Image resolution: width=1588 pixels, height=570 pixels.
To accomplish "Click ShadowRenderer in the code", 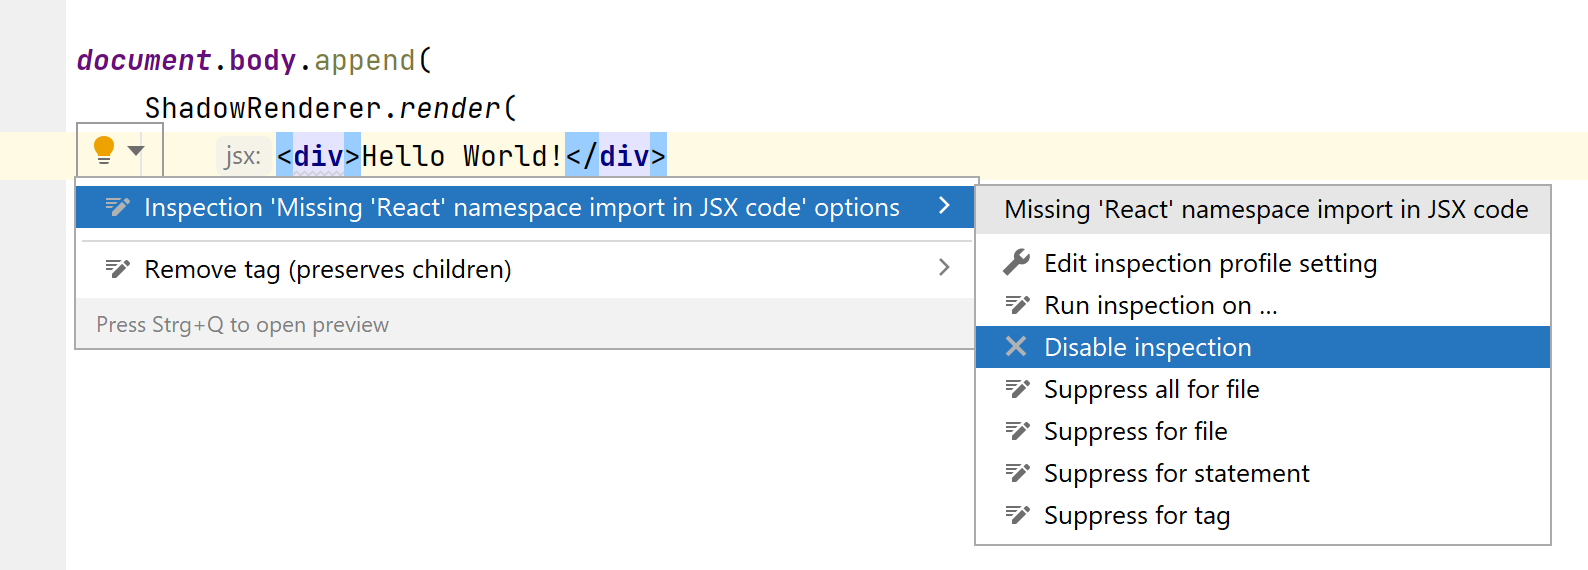I will point(263,108).
